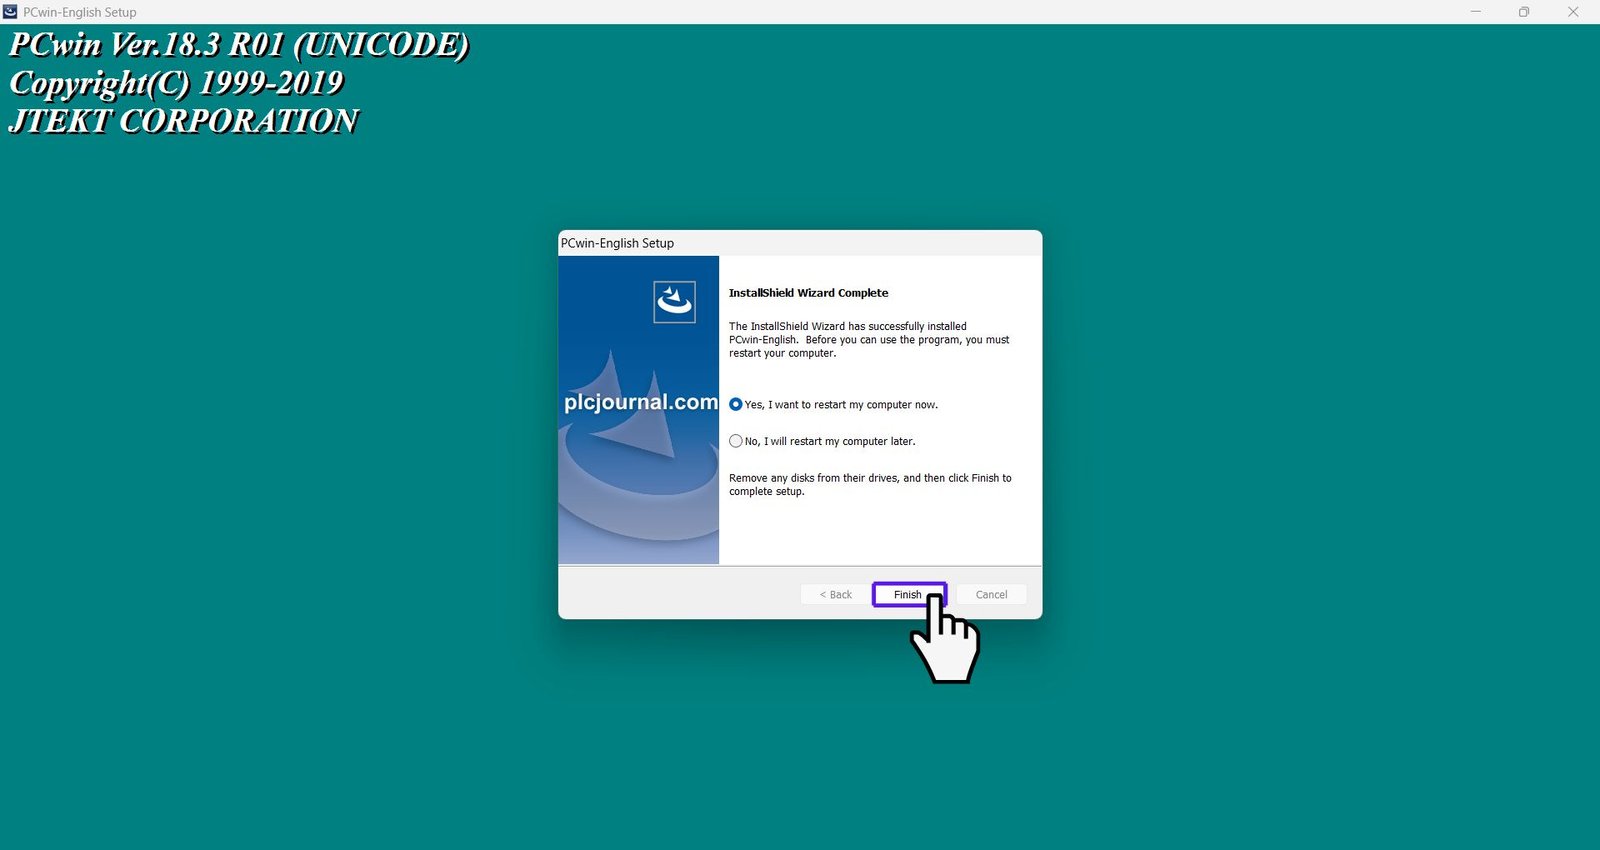Click the 'InstallShield Wizard Complete' heading
The height and width of the screenshot is (850, 1600).
click(808, 293)
